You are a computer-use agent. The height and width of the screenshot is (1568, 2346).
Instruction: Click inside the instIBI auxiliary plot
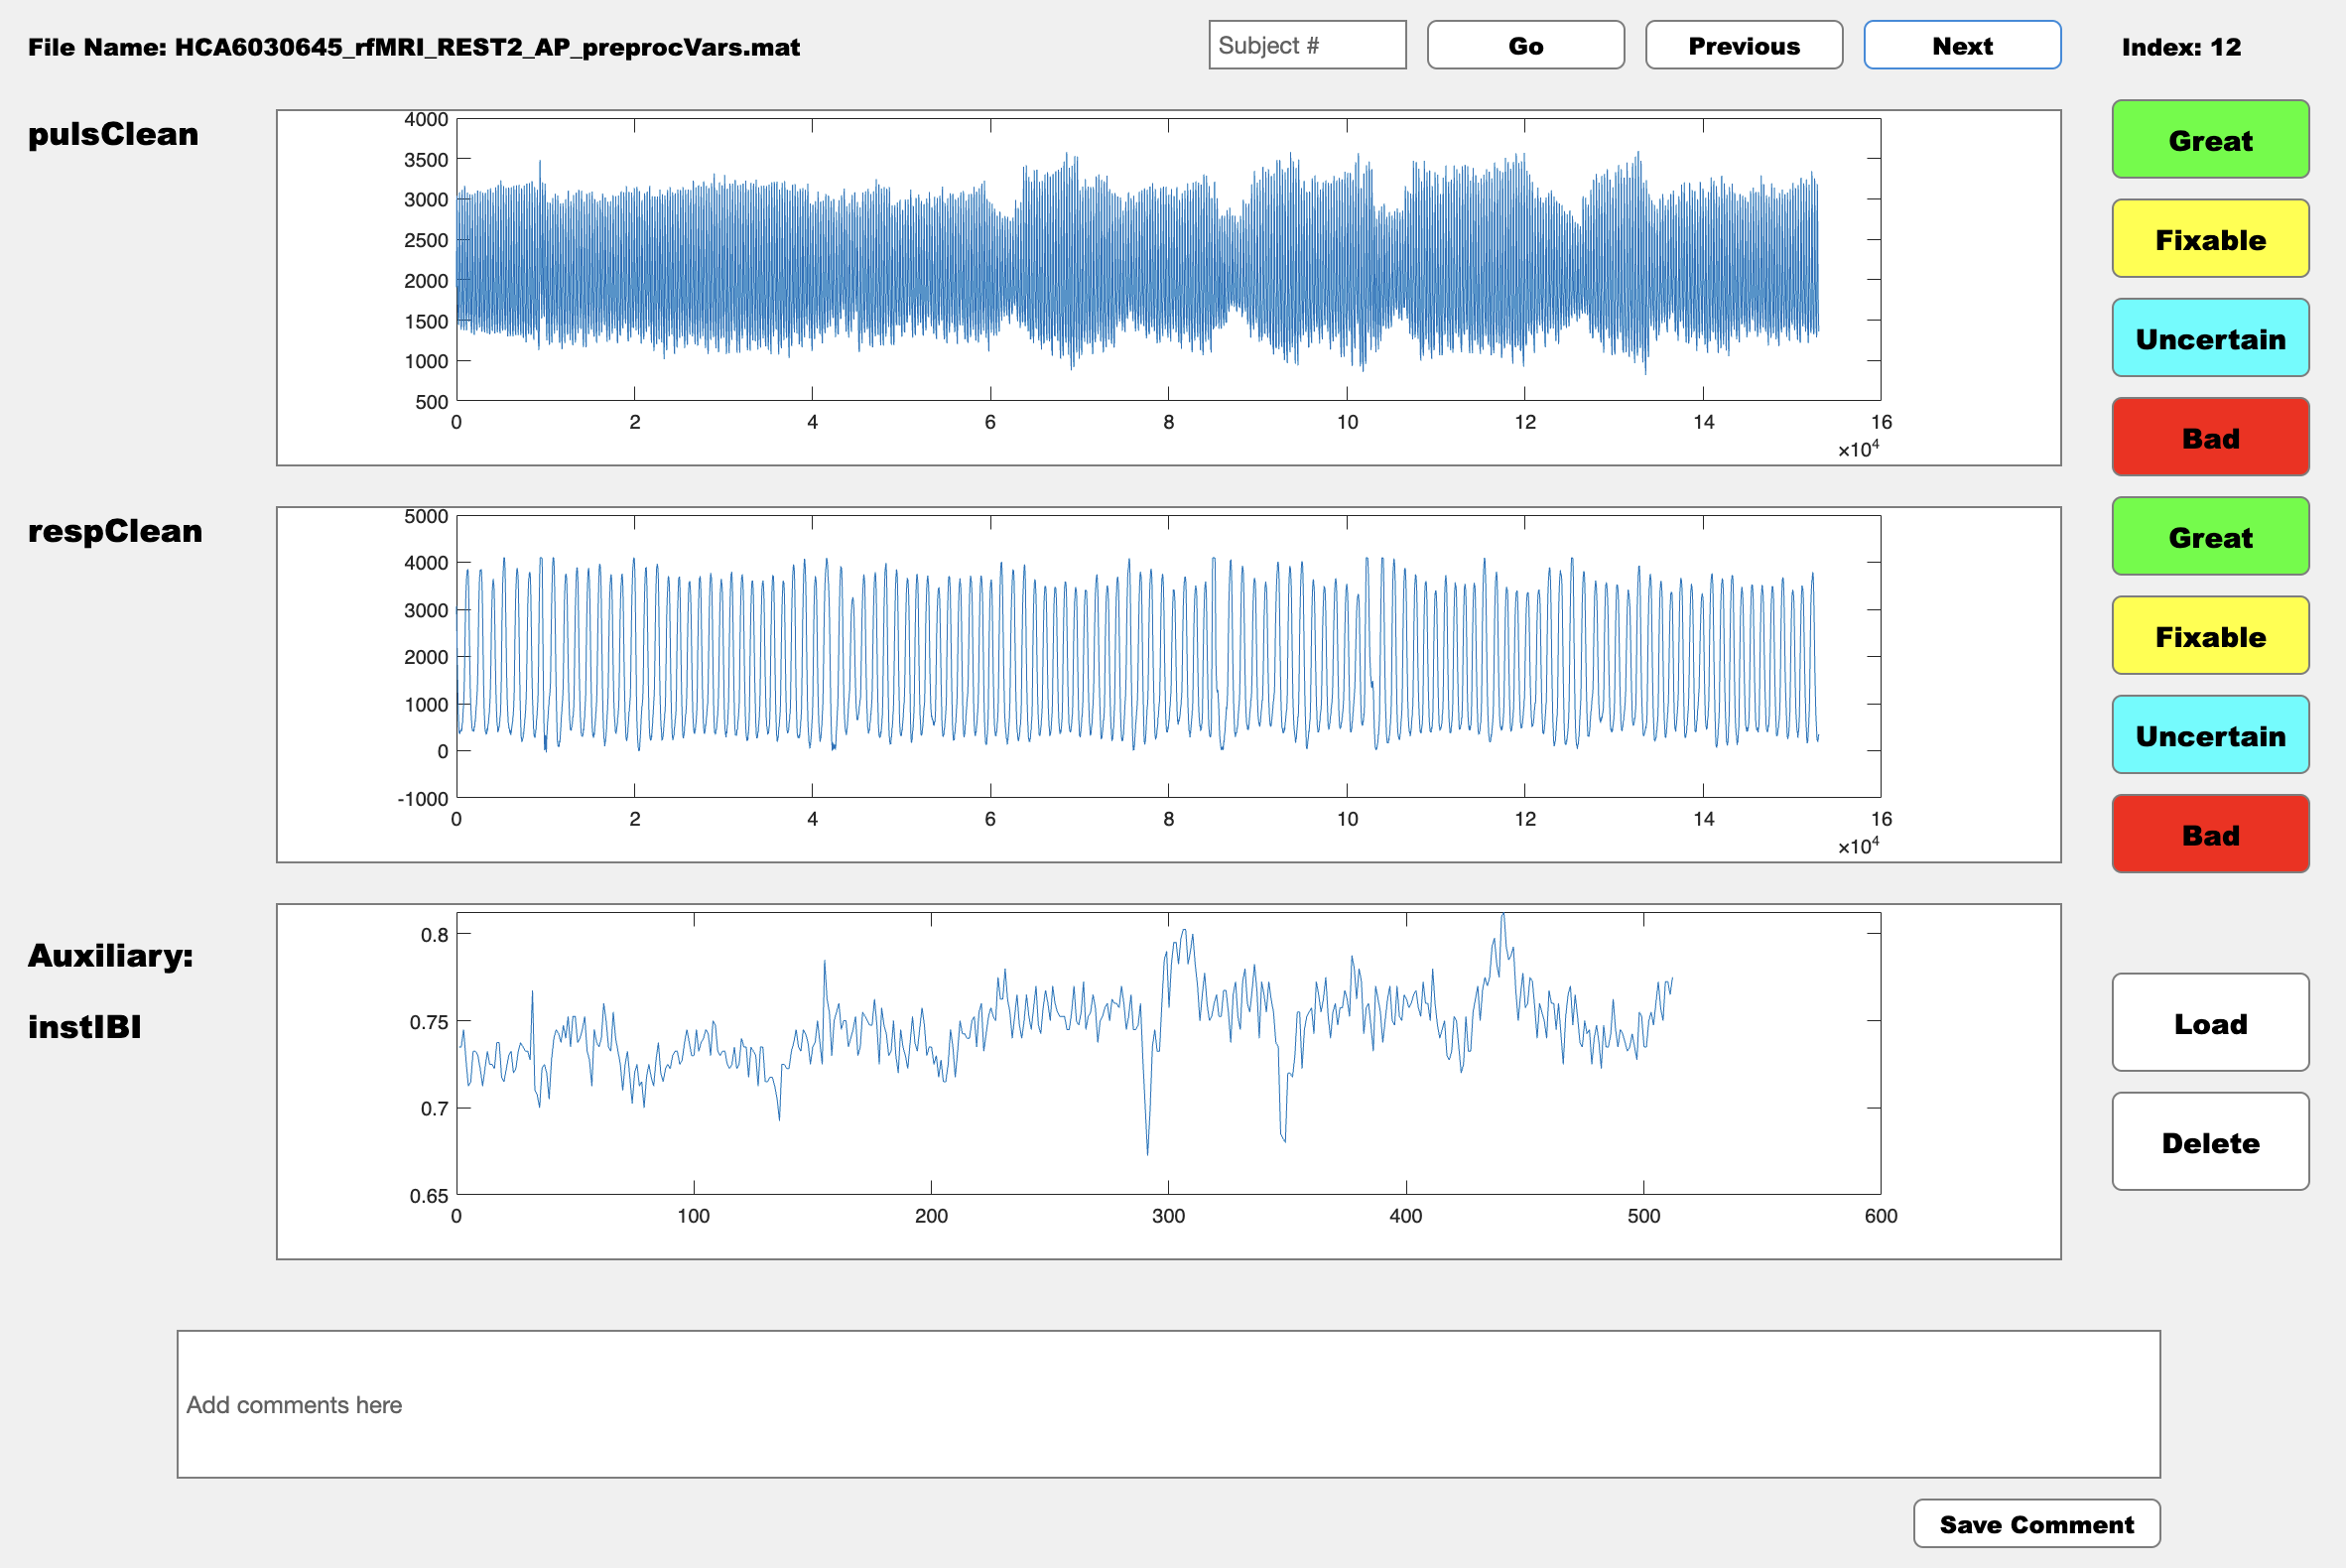[x=1168, y=1053]
